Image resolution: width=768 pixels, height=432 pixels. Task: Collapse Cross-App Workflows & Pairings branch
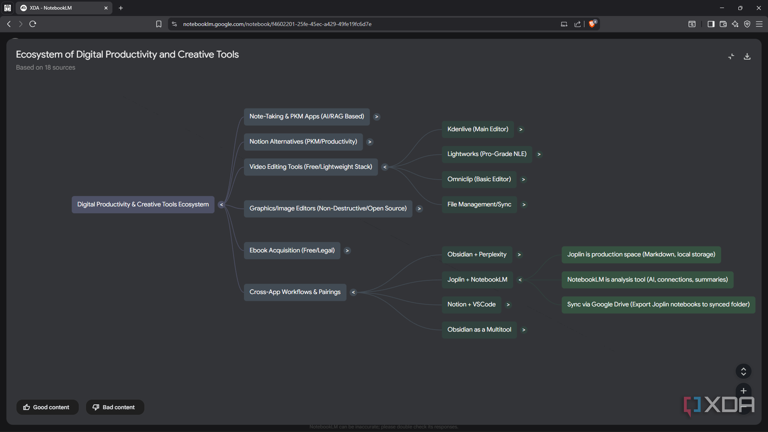pyautogui.click(x=353, y=292)
